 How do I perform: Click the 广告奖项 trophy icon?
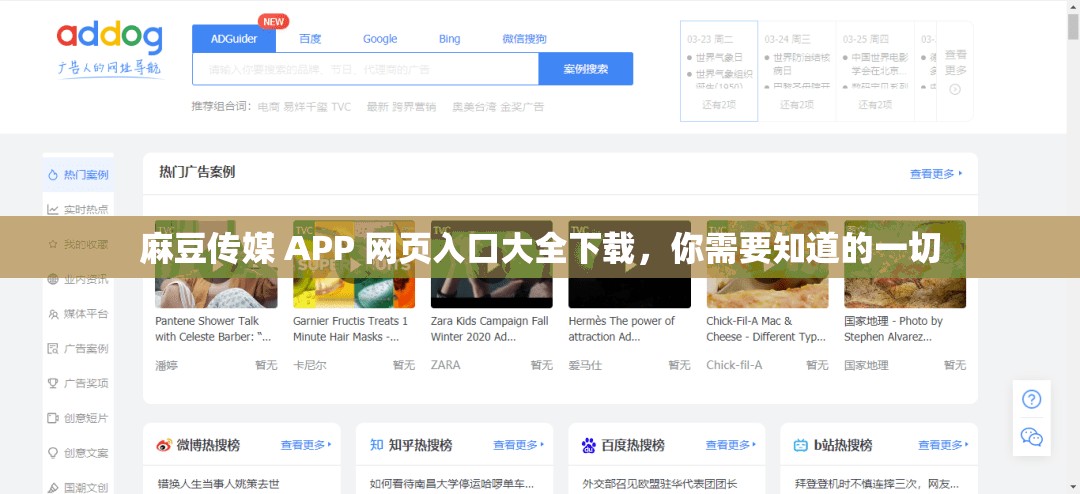[53, 383]
